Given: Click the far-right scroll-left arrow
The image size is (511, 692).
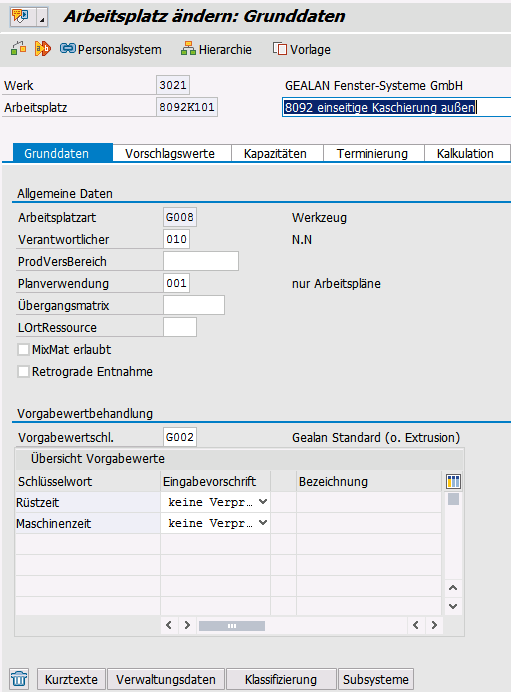Looking at the screenshot, I should [415, 625].
